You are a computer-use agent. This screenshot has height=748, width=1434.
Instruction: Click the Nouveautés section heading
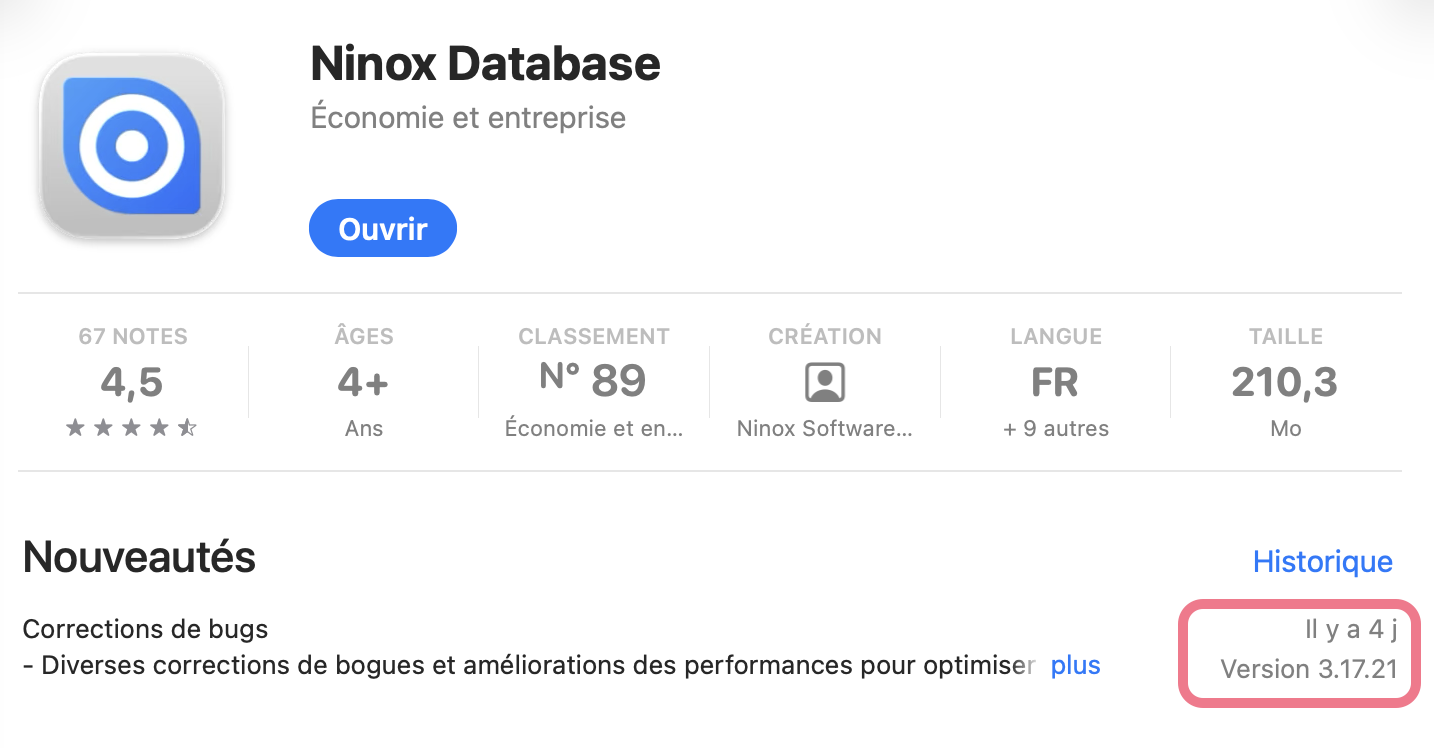click(x=139, y=557)
